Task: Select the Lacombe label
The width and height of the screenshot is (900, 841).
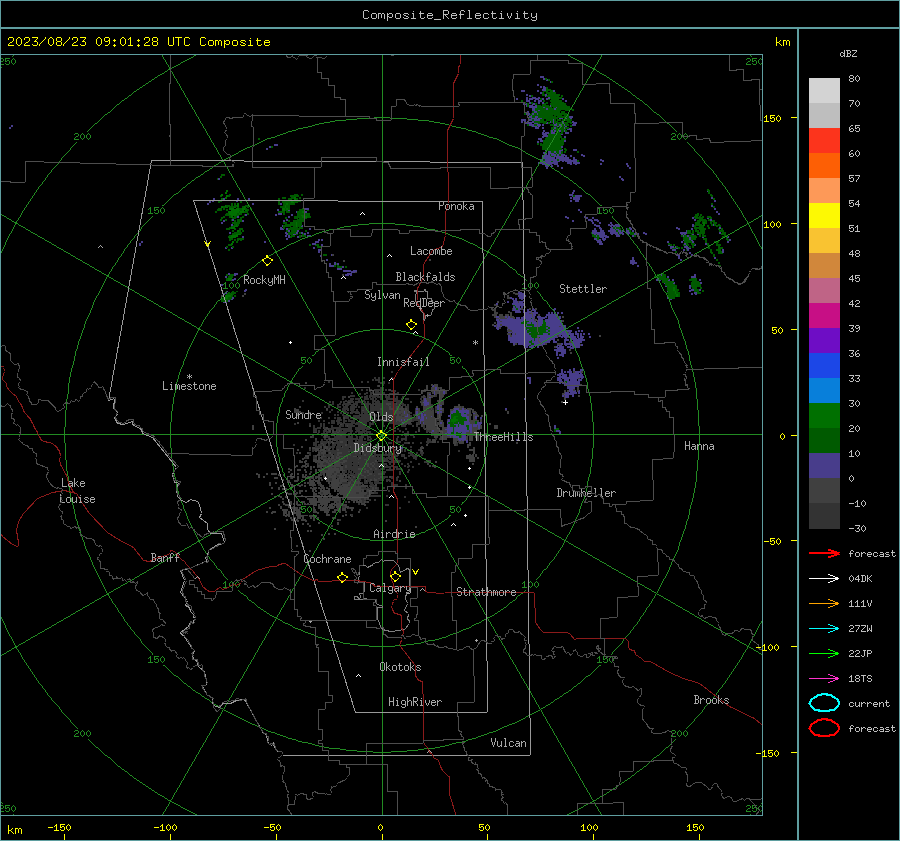Action: point(430,251)
